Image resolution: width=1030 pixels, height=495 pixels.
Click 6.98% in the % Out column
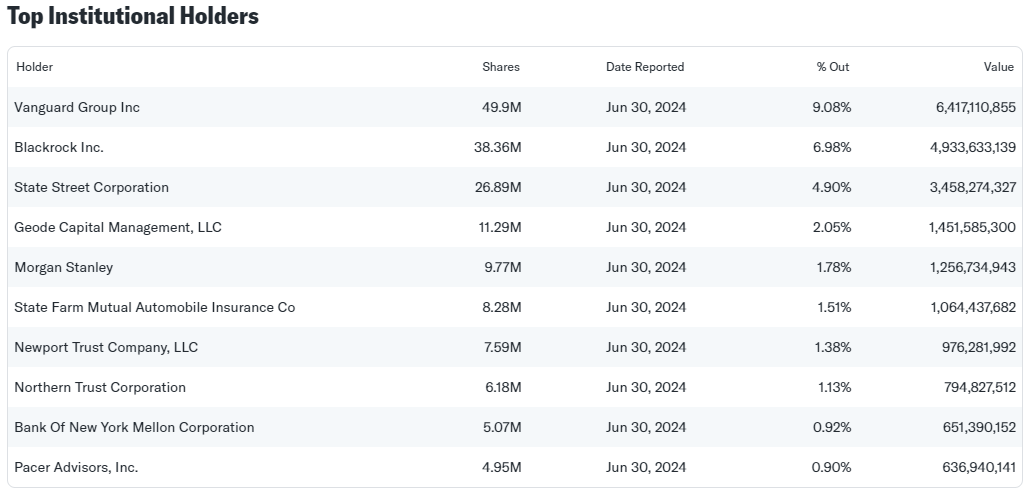pos(832,147)
